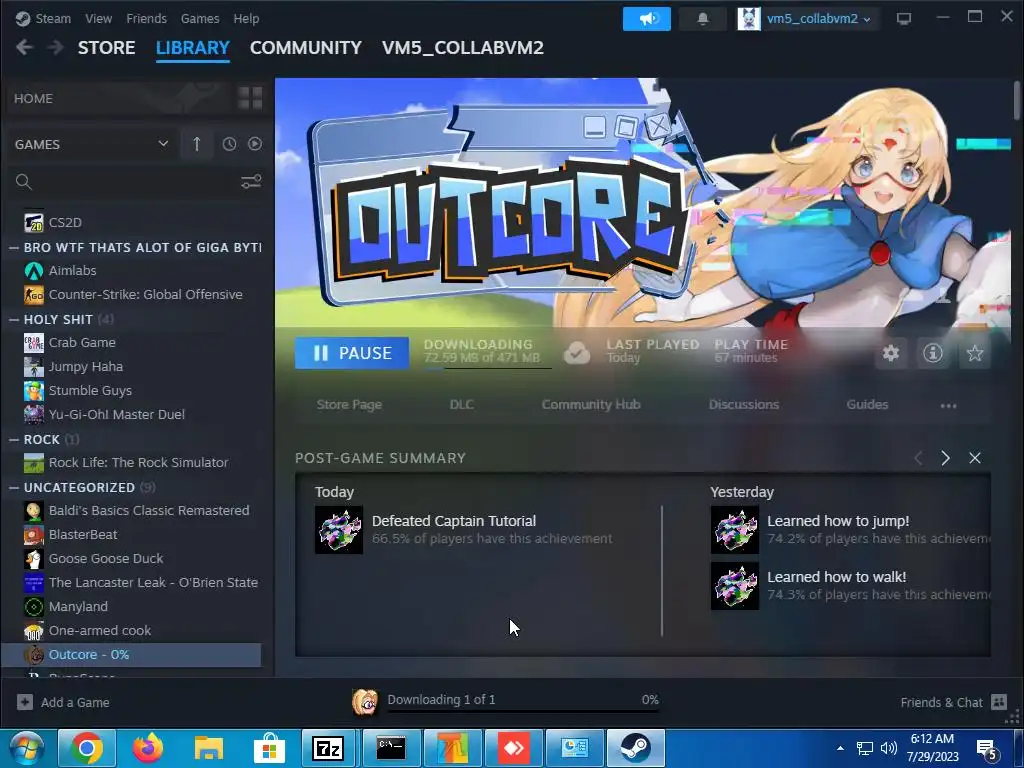
Task: Switch library to grid collections view
Action: pyautogui.click(x=250, y=98)
